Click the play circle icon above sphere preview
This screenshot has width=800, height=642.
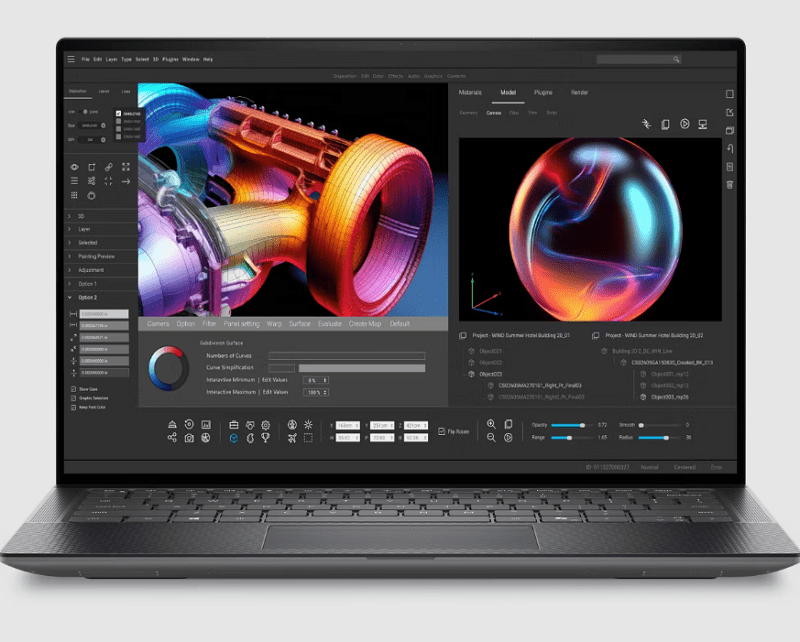click(x=685, y=124)
